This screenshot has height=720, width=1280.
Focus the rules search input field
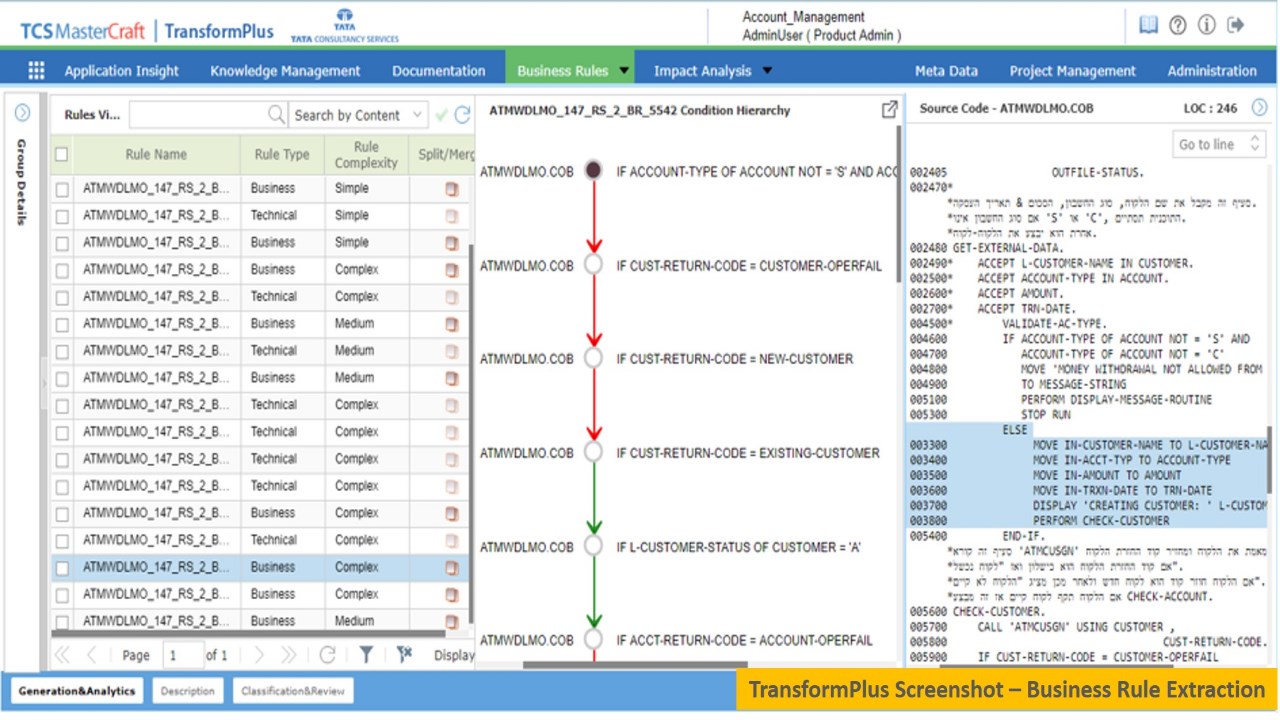click(209, 115)
